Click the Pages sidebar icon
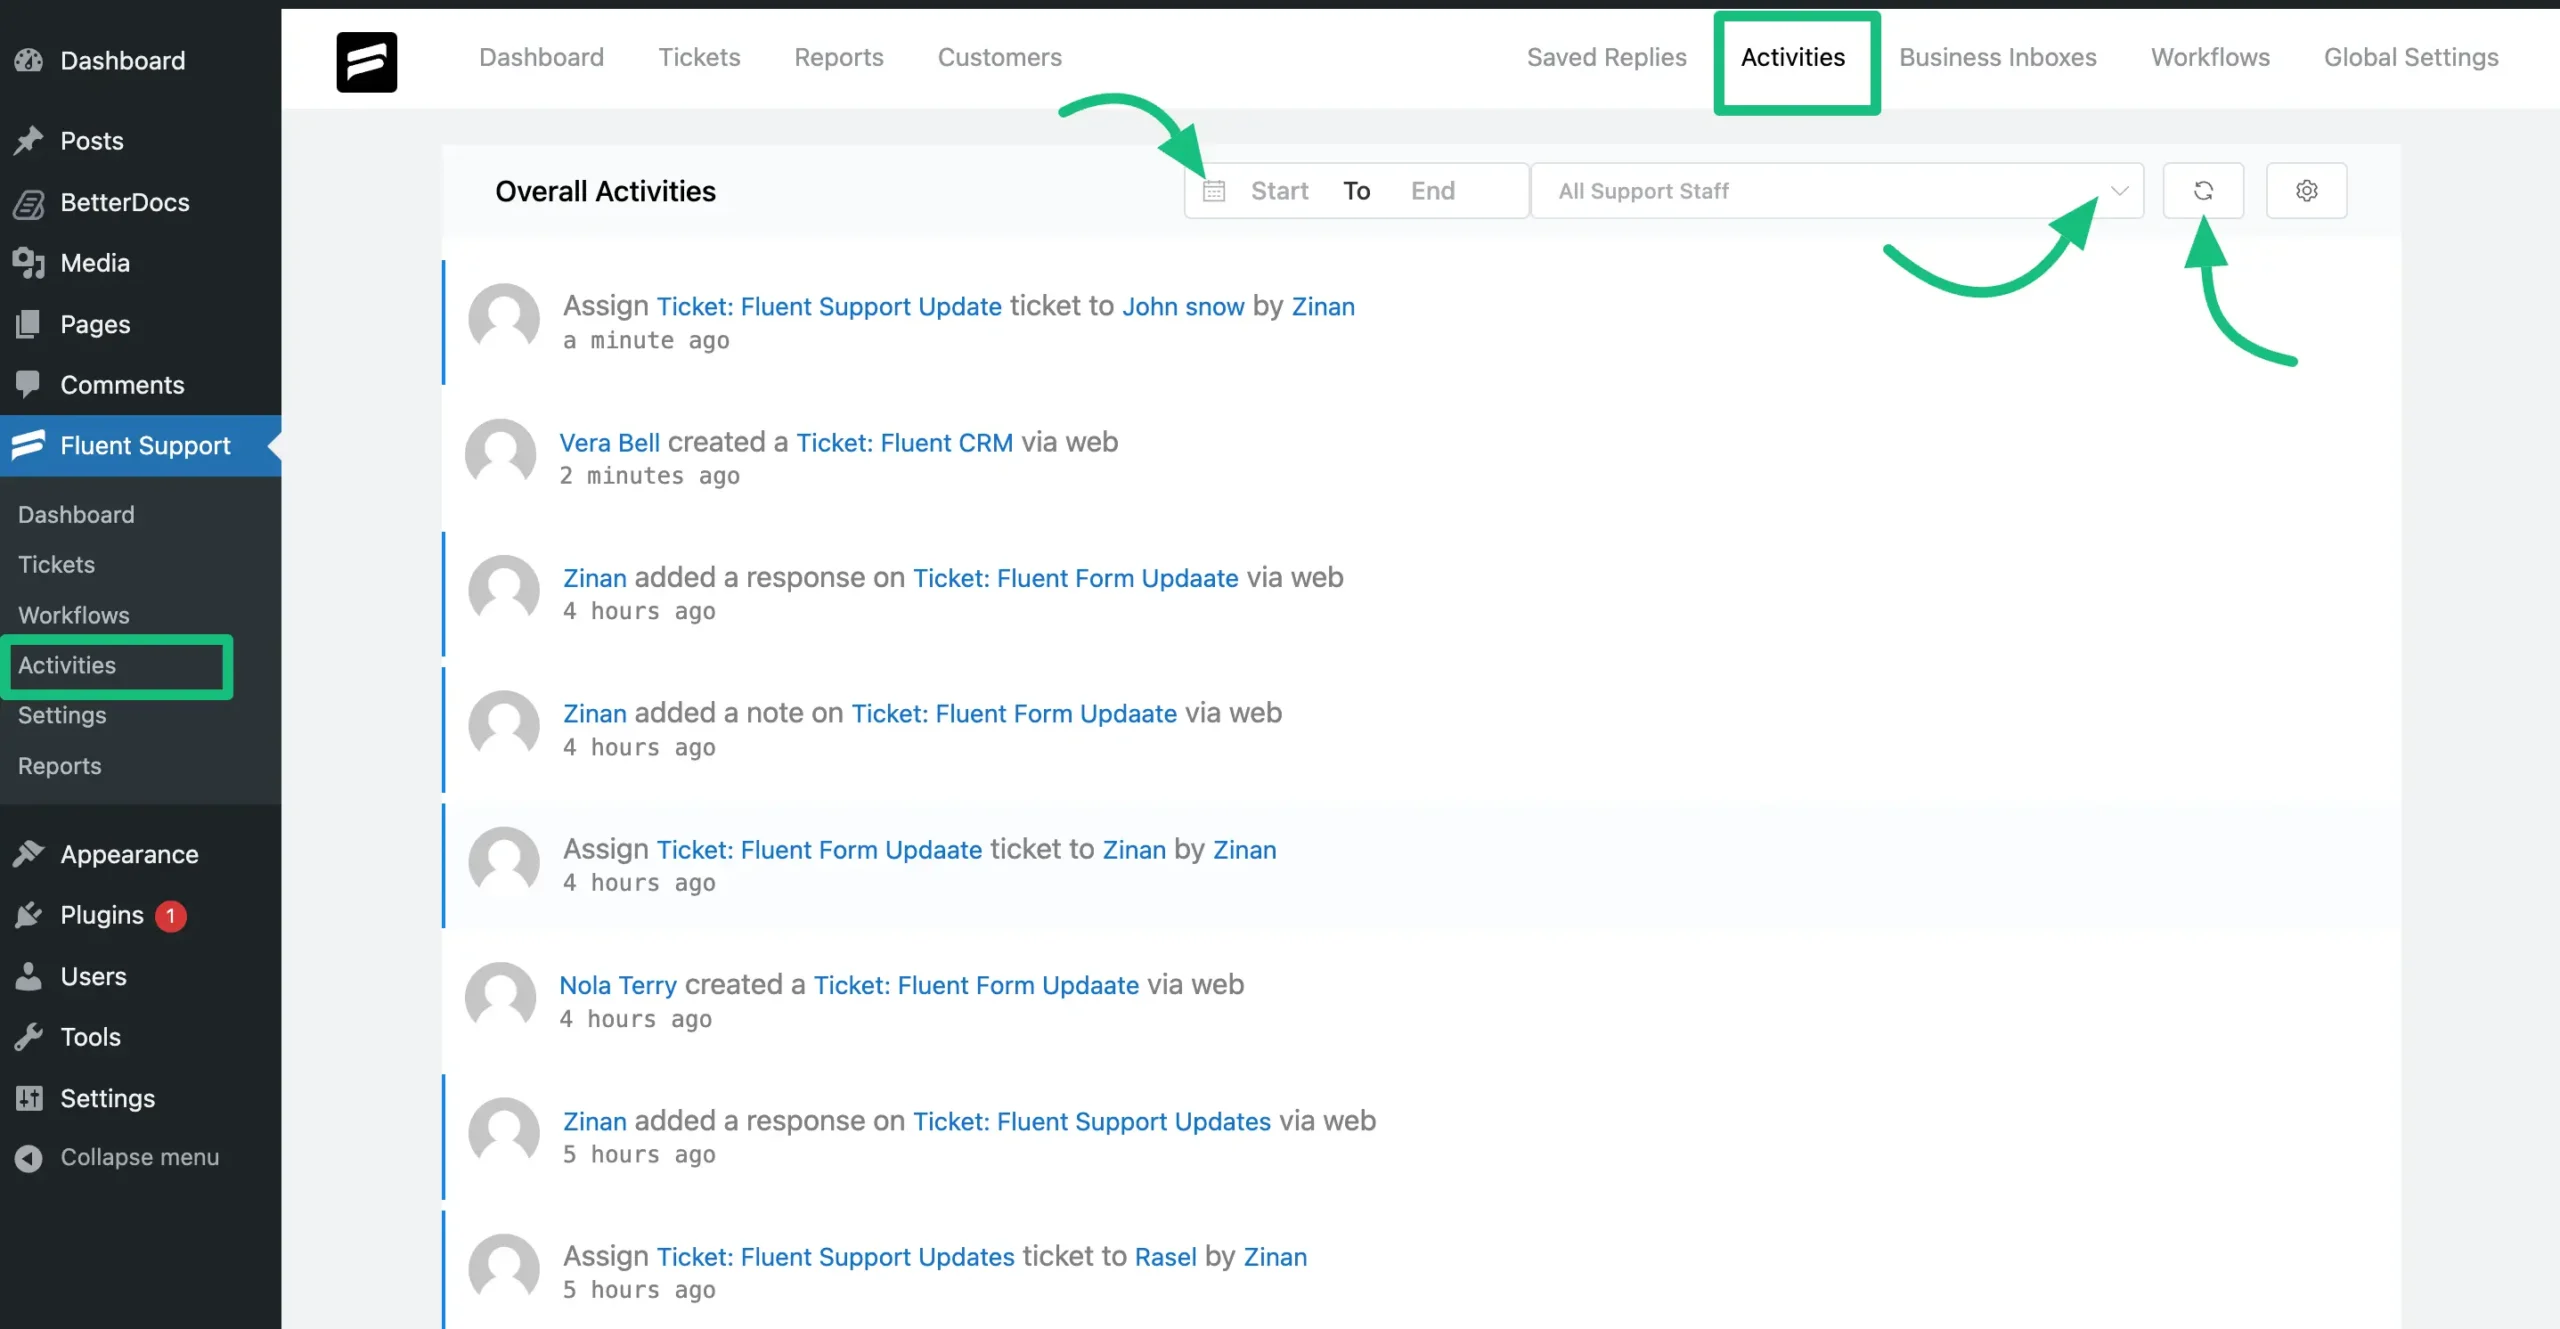This screenshot has width=2560, height=1329. pos(28,324)
